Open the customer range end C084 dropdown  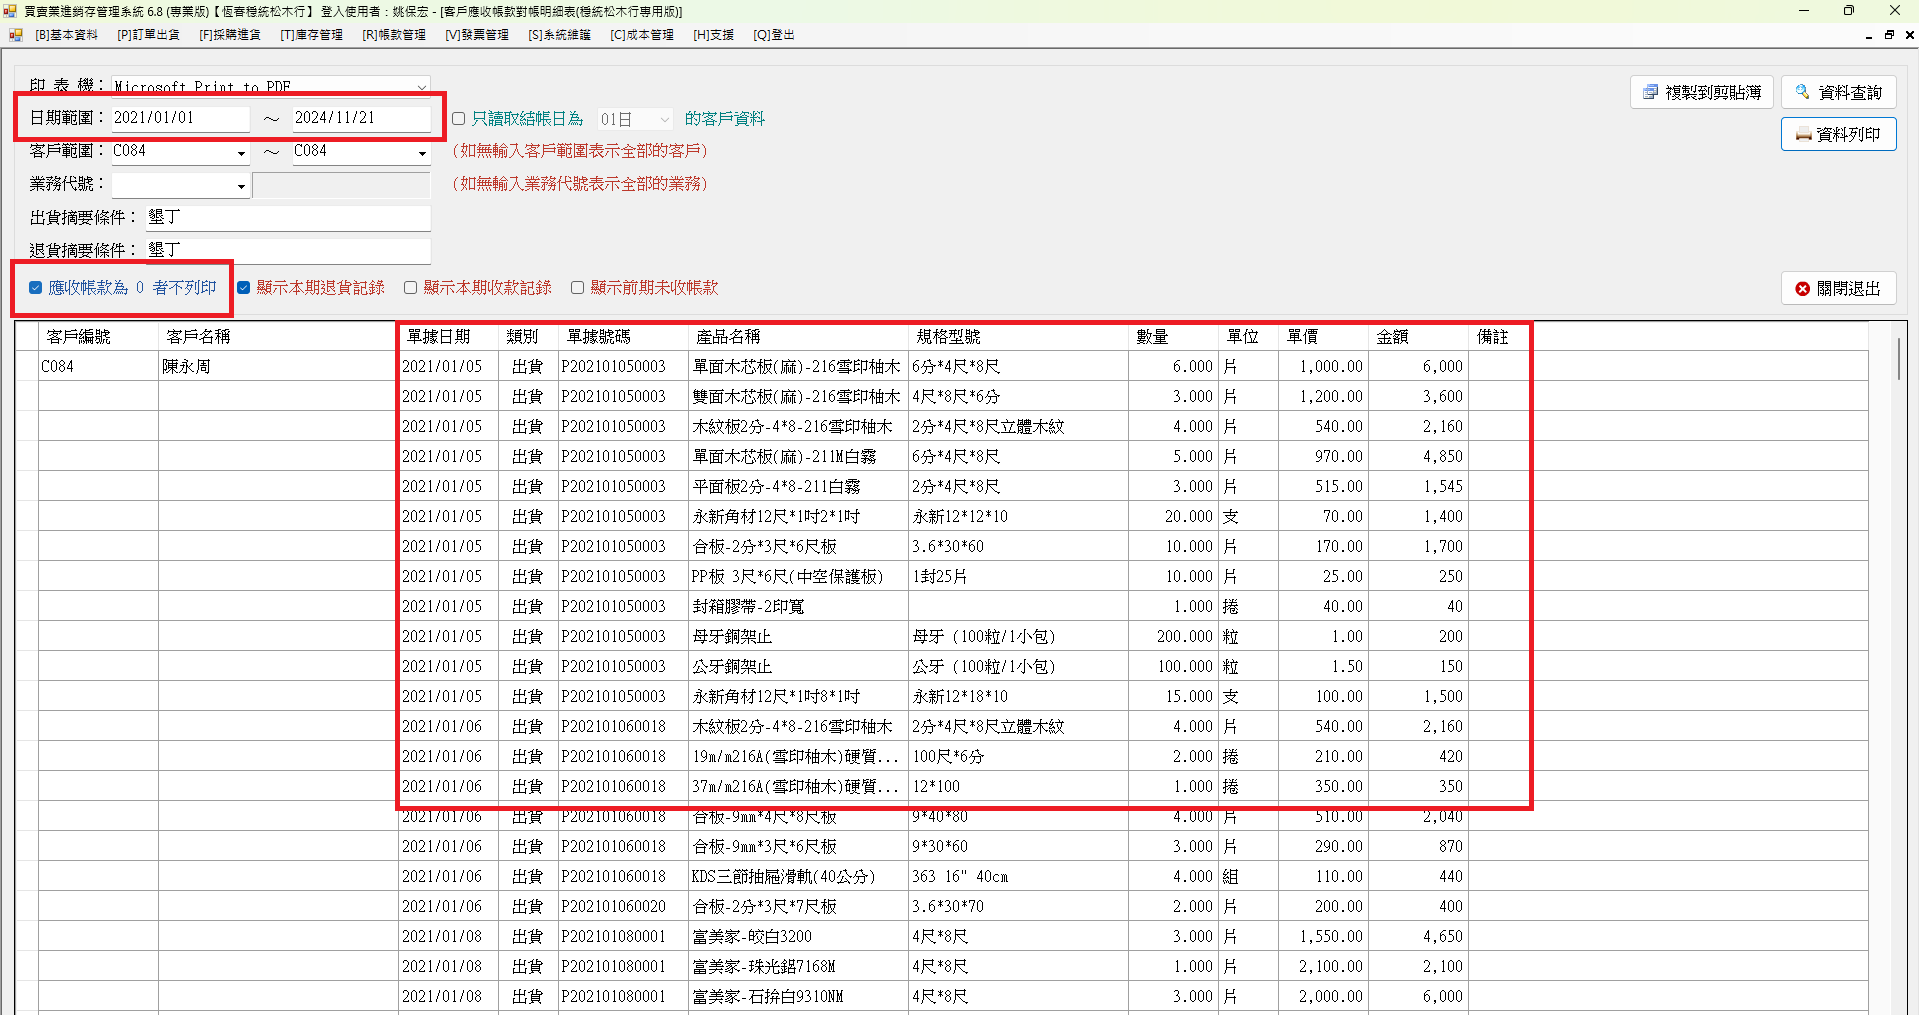422,153
